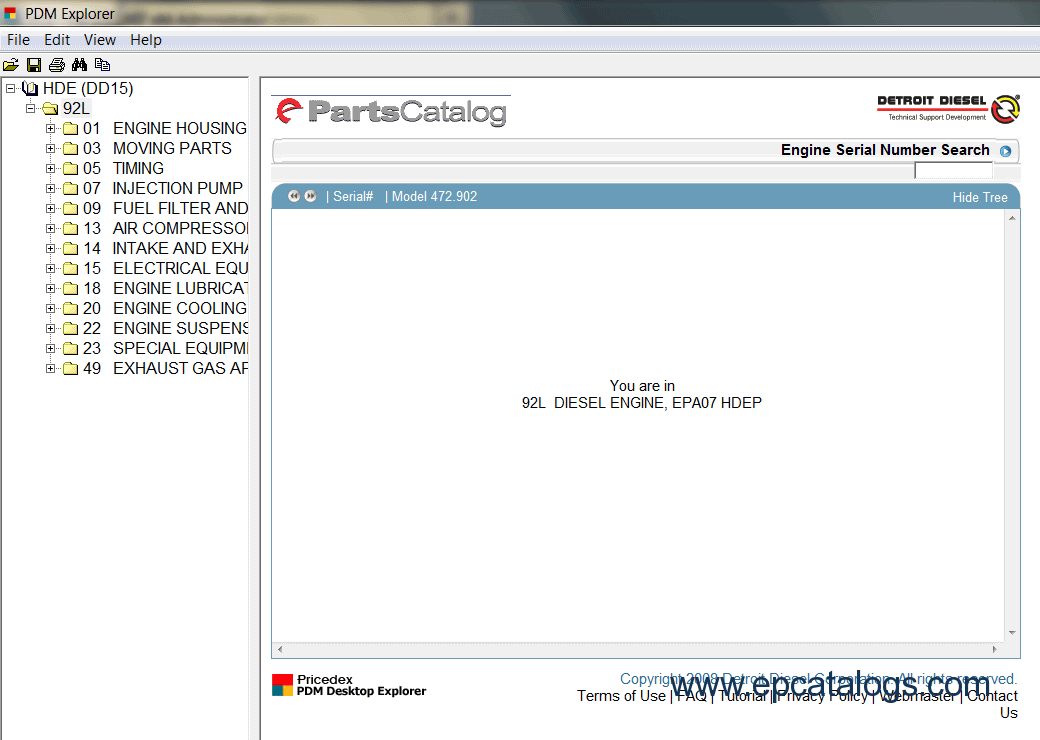1040x740 pixels.
Task: Click the folder icon for 20 ENGINE COOLING
Action: pyautogui.click(x=70, y=308)
